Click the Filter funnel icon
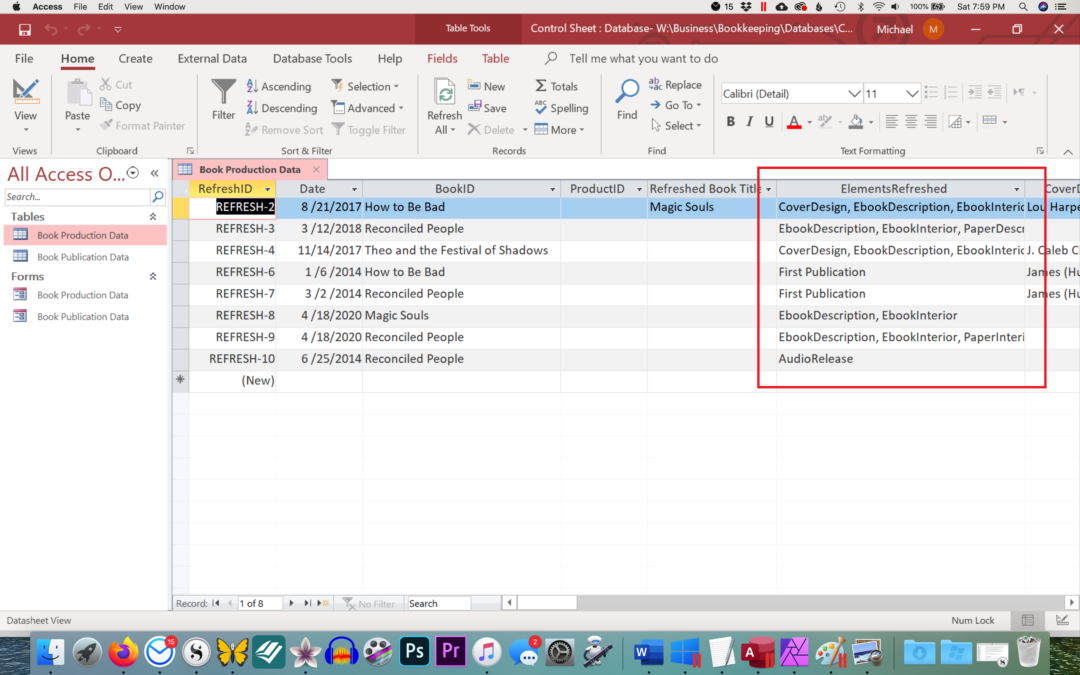This screenshot has height=675, width=1080. tap(223, 92)
